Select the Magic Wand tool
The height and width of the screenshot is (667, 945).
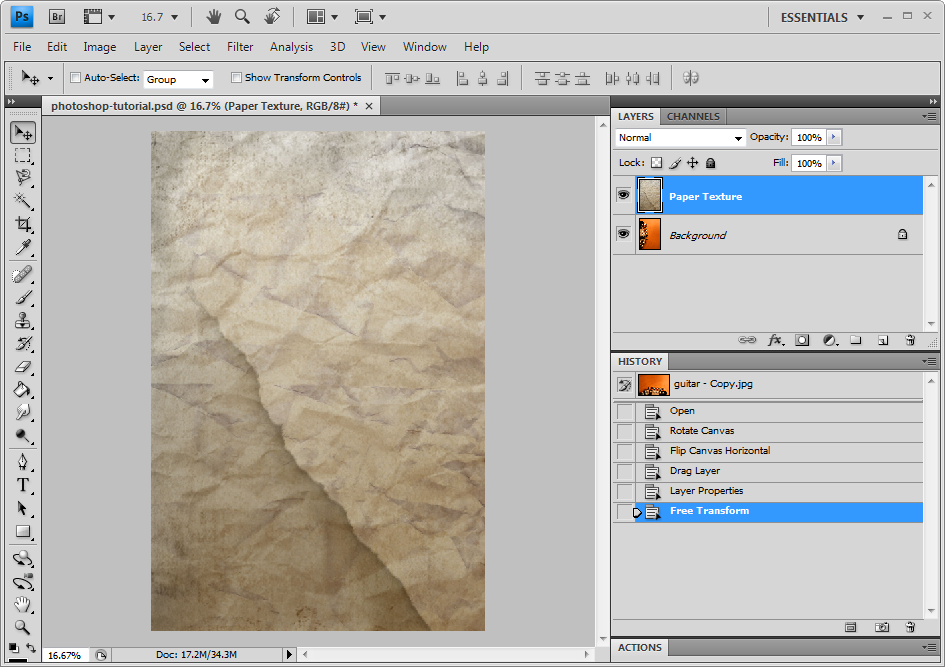pyautogui.click(x=22, y=201)
